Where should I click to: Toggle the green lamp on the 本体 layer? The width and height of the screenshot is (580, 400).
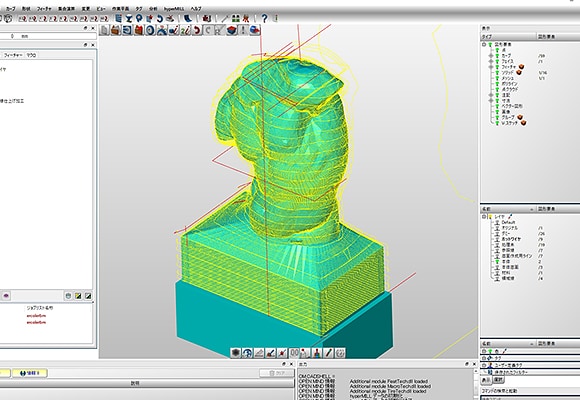click(498, 261)
